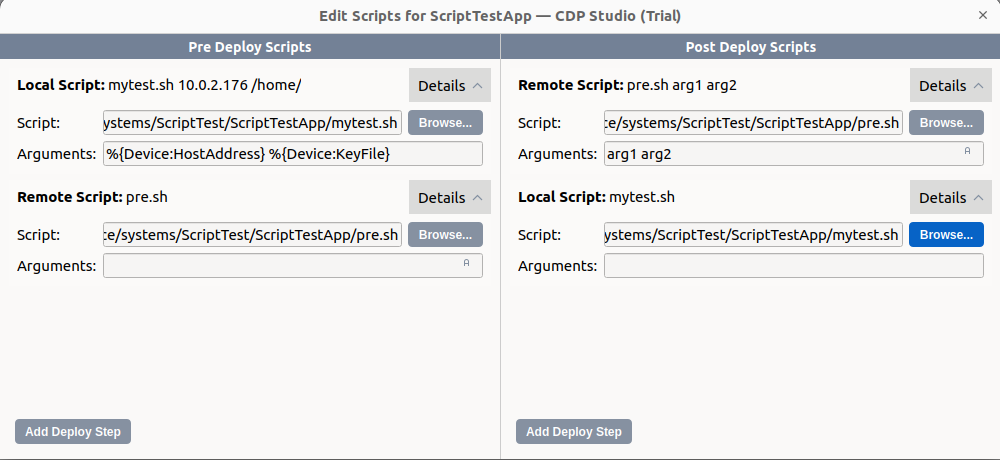Collapse Details for Pre Deploy Remote Script pre.sh

[x=450, y=198]
